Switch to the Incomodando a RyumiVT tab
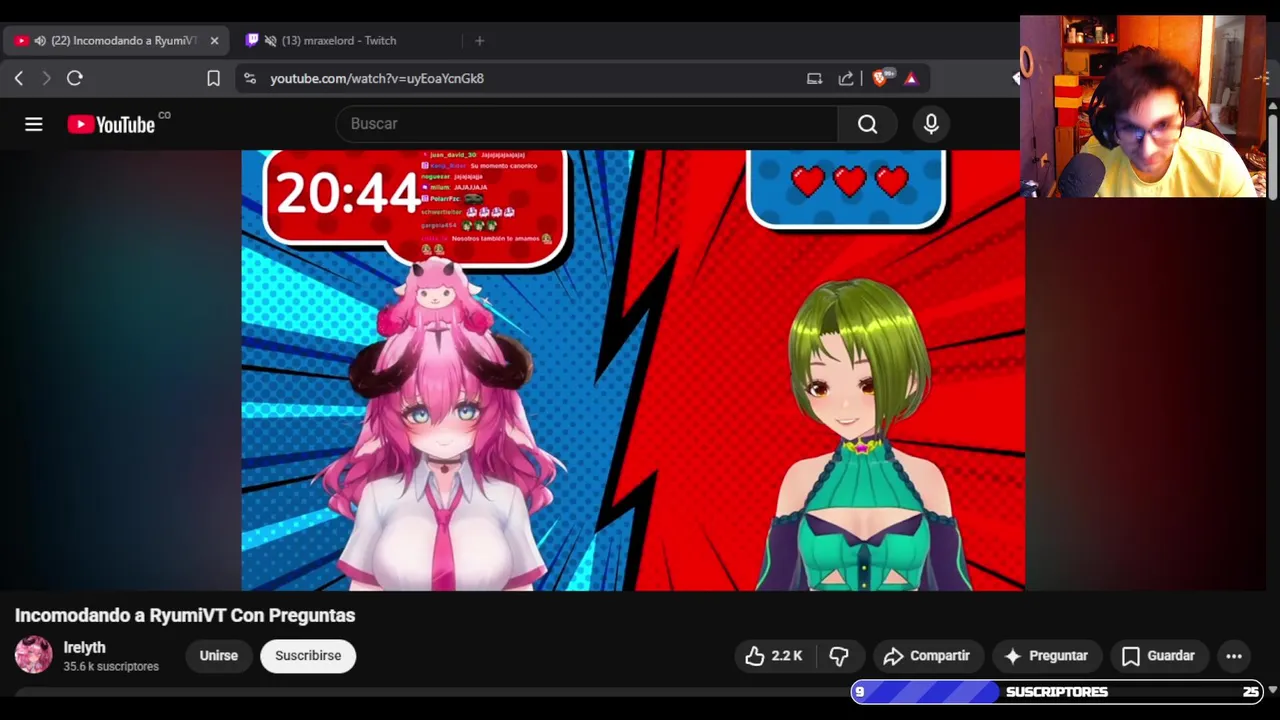1280x720 pixels. [x=116, y=41]
